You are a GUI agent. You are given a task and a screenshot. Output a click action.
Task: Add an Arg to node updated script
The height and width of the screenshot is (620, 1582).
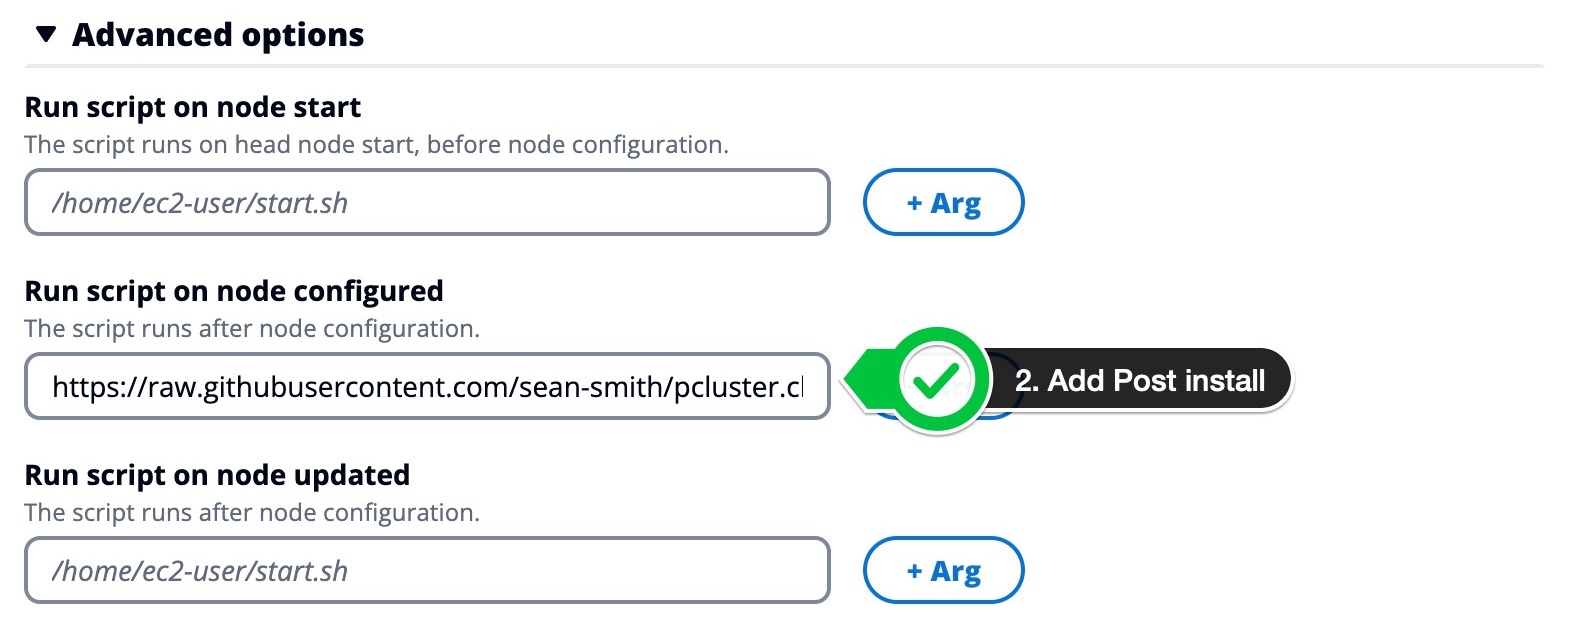[943, 570]
